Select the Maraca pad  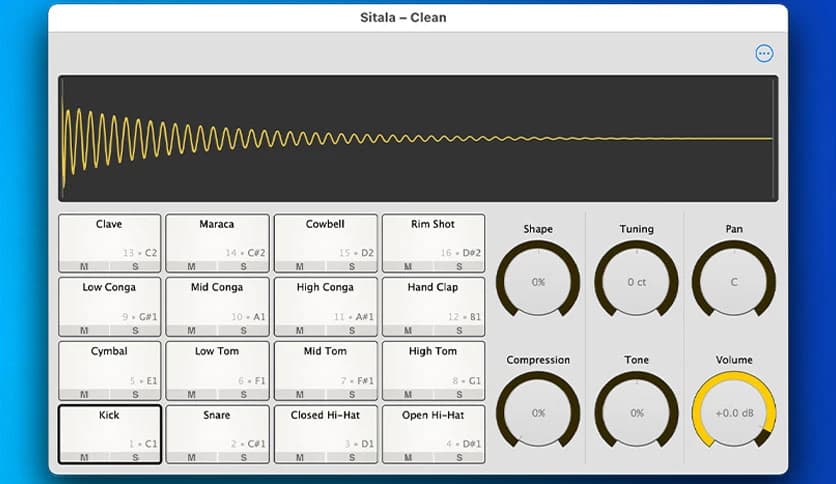coord(218,243)
